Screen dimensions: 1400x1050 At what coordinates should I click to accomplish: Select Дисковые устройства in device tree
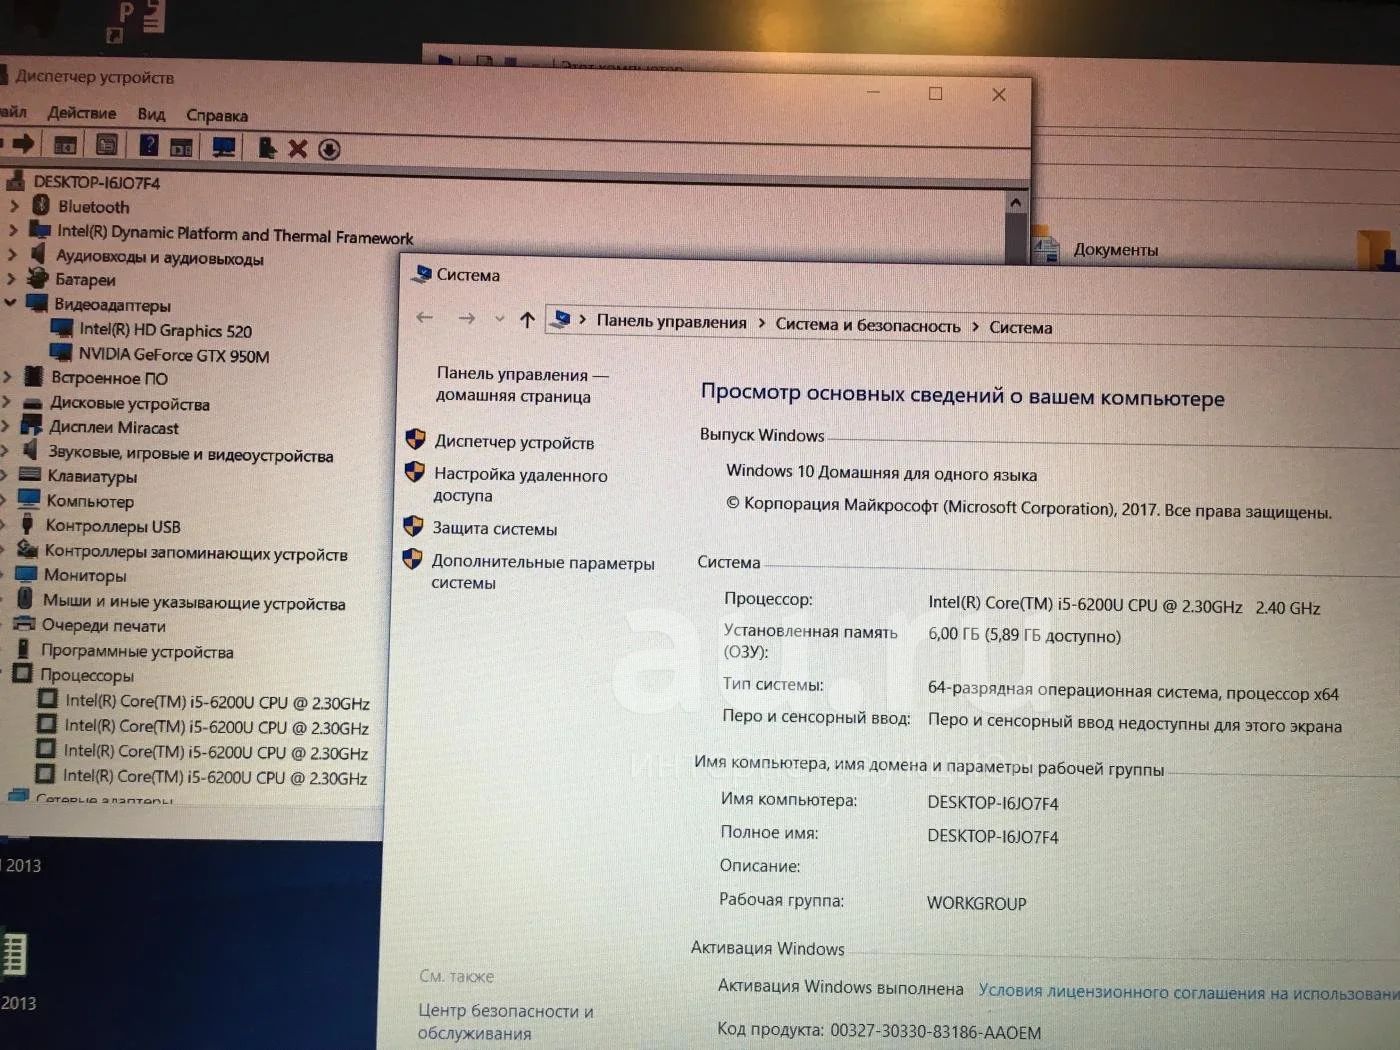coord(130,403)
